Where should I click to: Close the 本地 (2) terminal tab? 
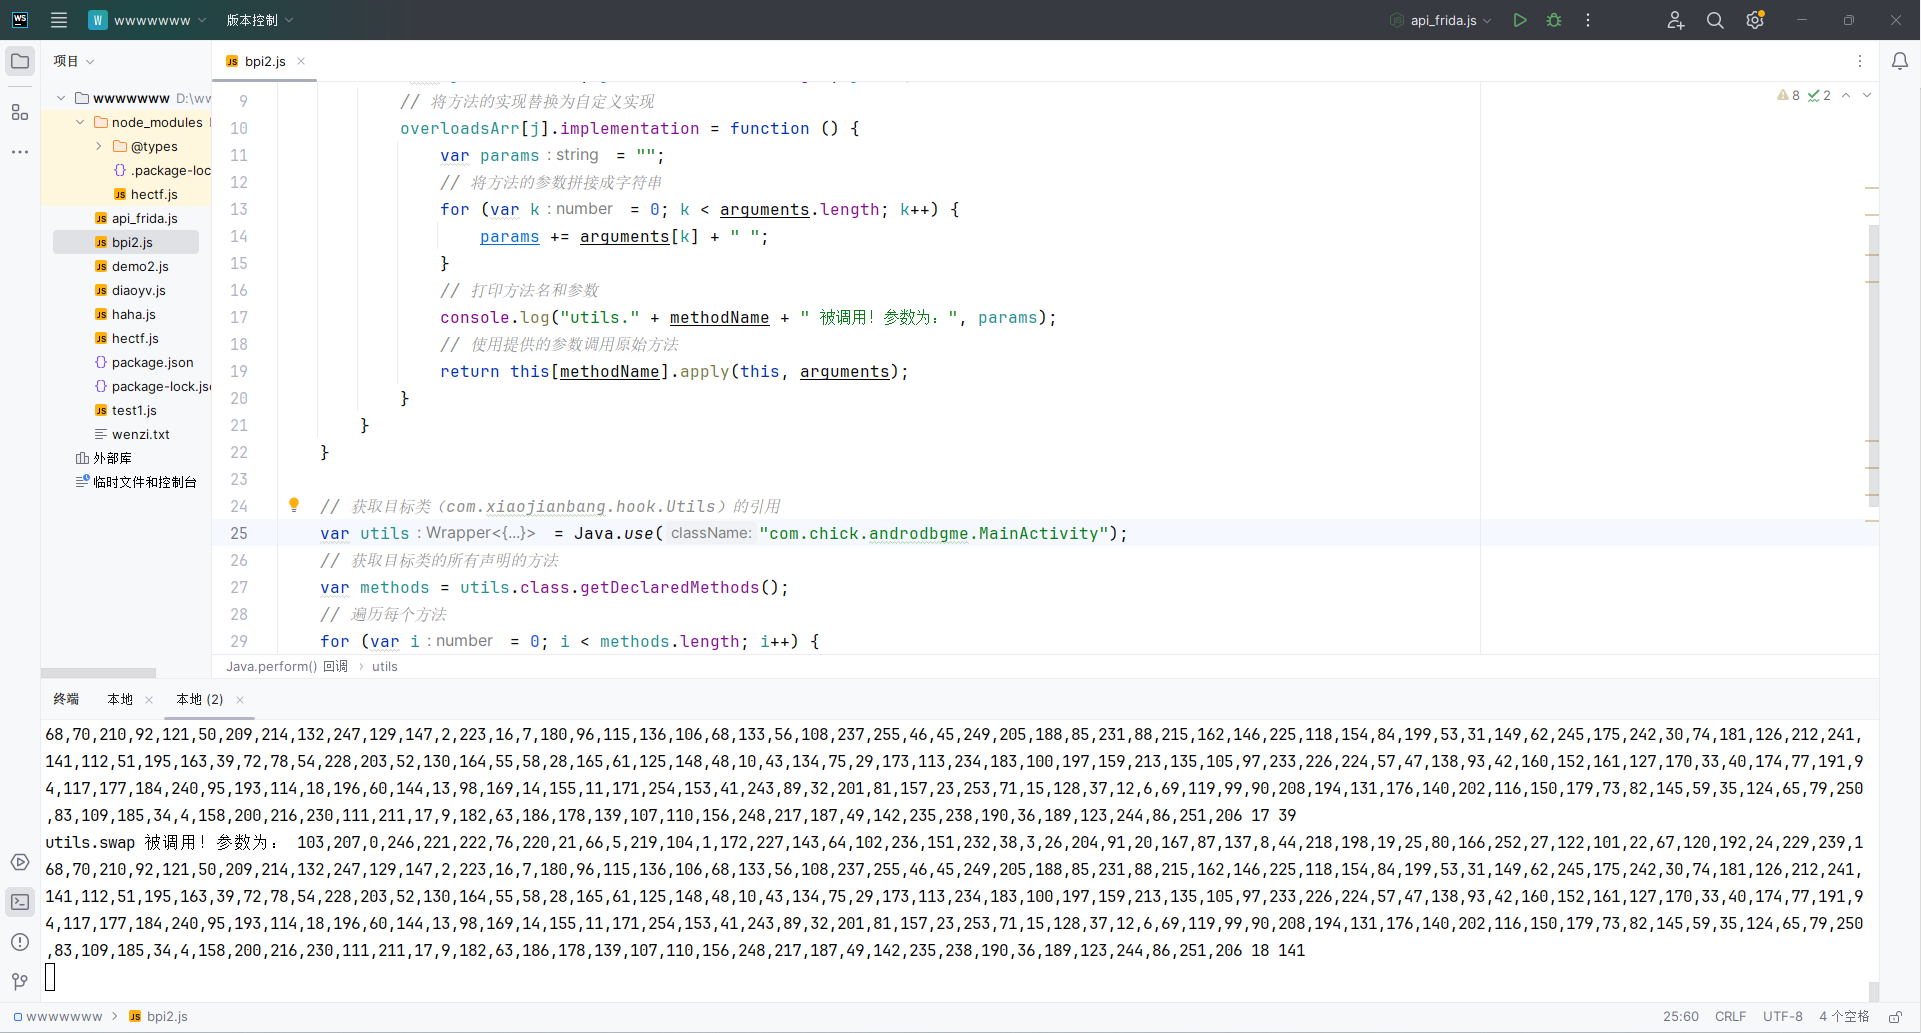[x=240, y=700]
